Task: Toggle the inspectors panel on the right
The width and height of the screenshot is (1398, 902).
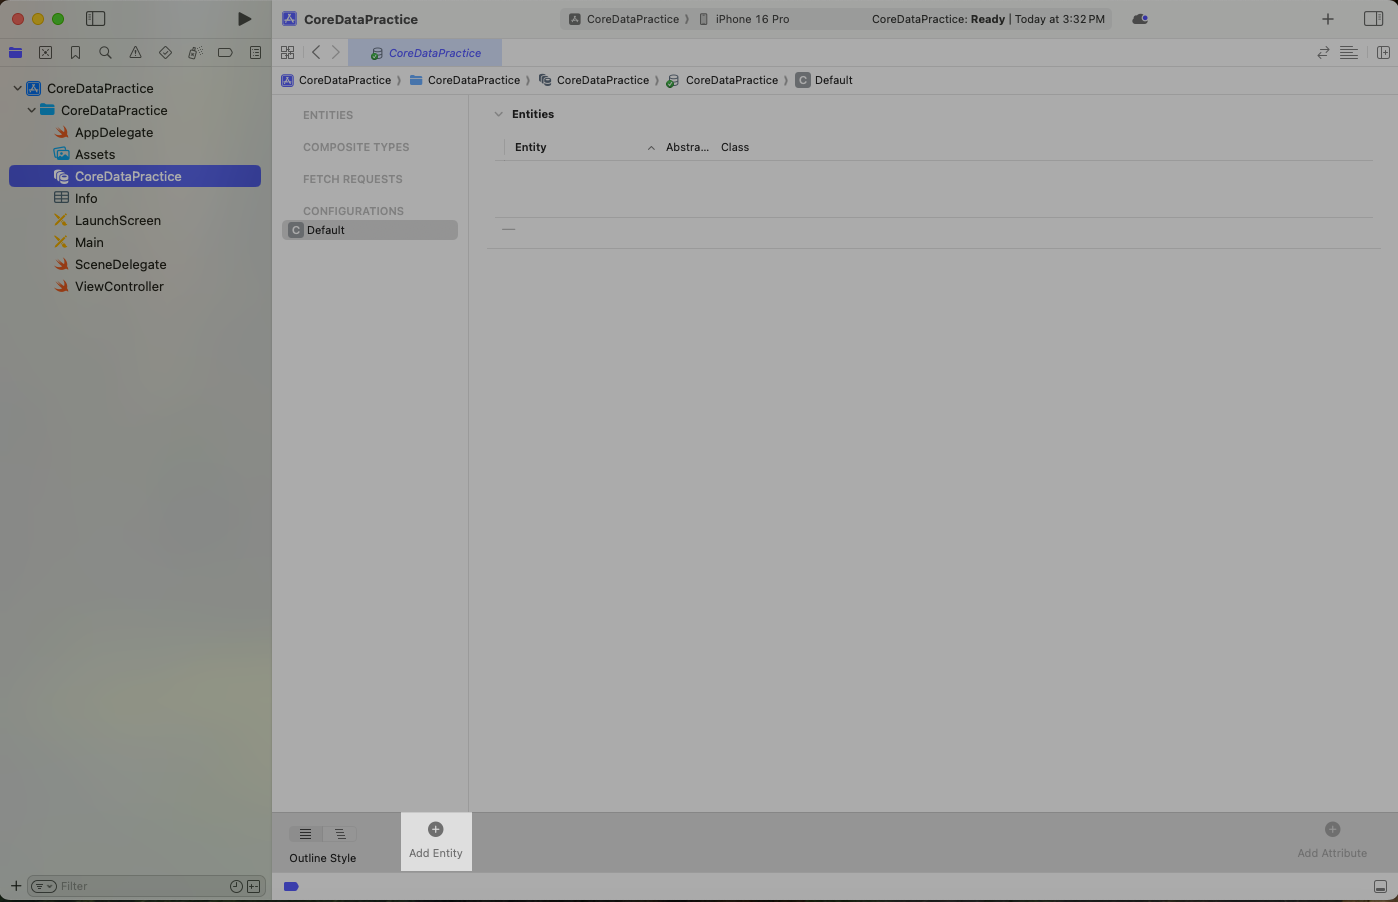Action: click(1373, 19)
